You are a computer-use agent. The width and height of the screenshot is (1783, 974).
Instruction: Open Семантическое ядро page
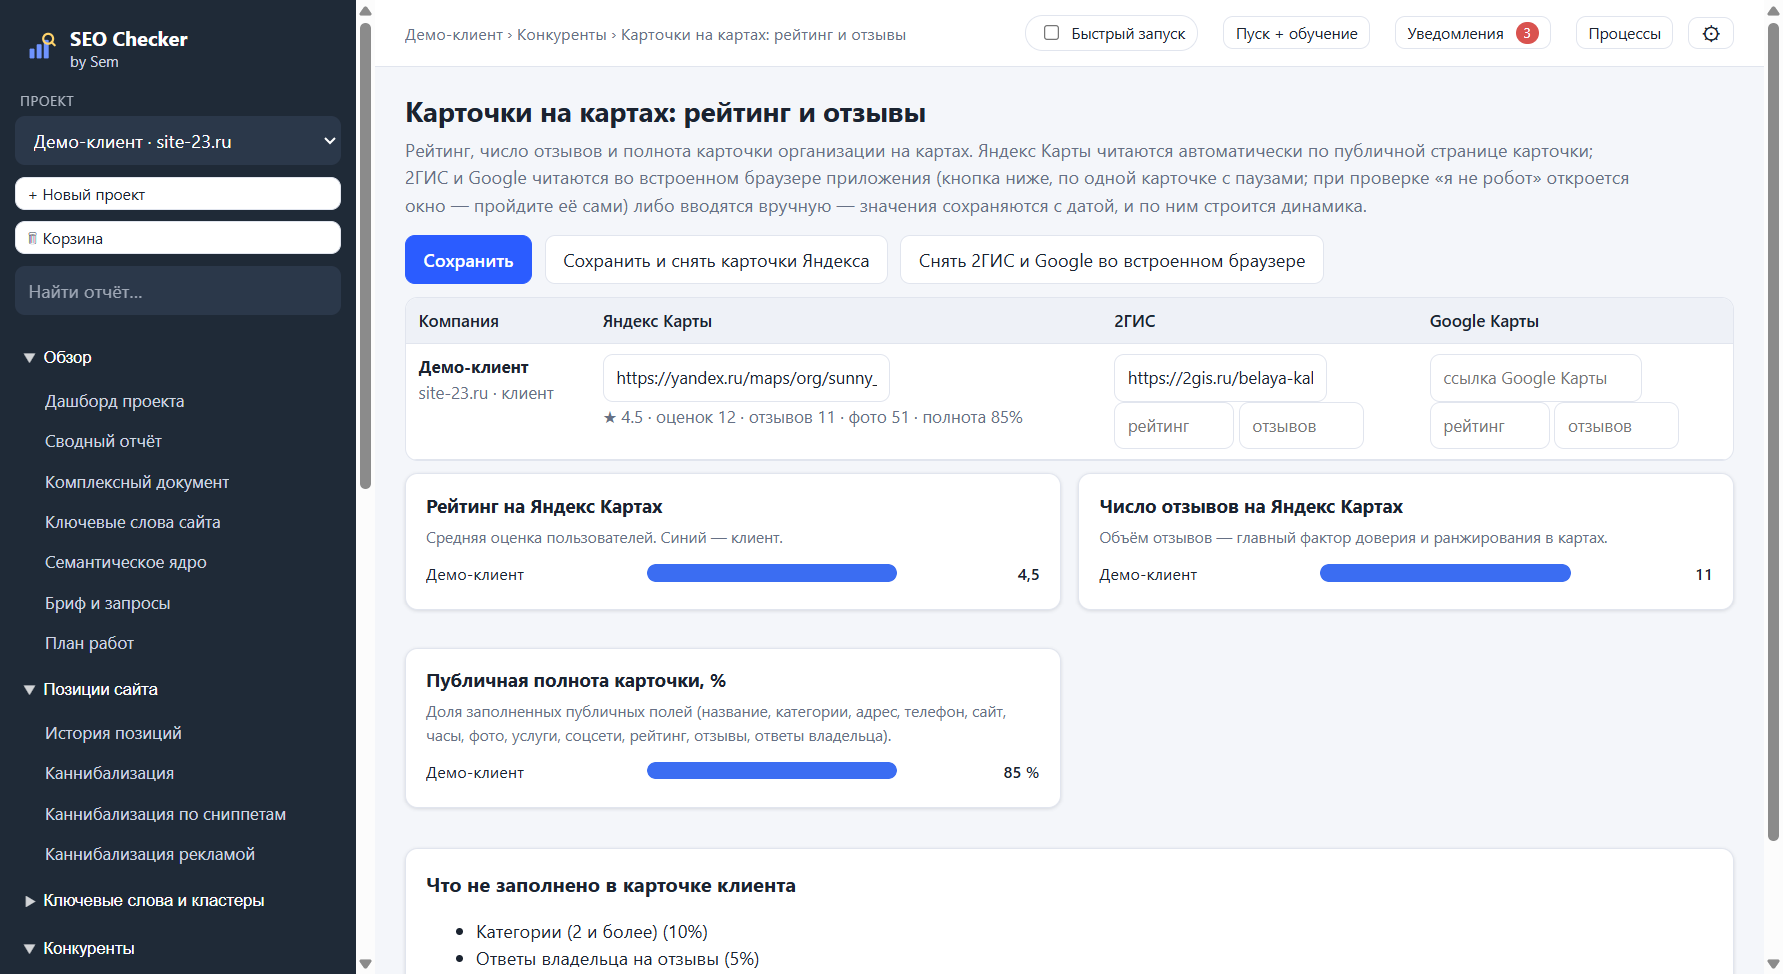click(125, 562)
